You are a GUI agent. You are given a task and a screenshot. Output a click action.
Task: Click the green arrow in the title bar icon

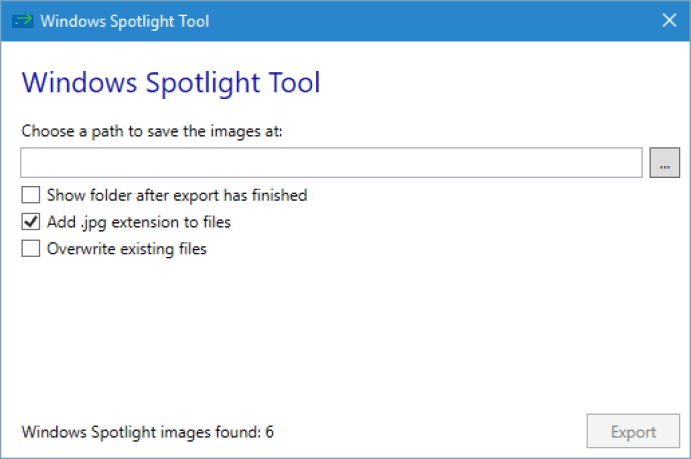[x=24, y=18]
